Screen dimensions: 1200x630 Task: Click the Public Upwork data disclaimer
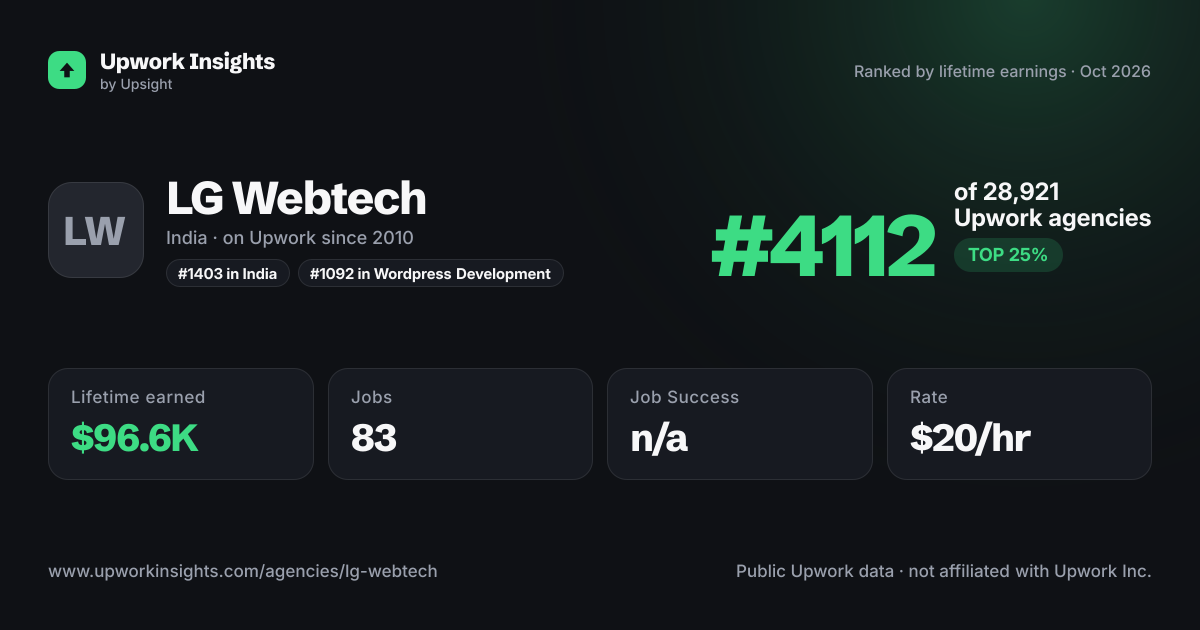(x=944, y=571)
